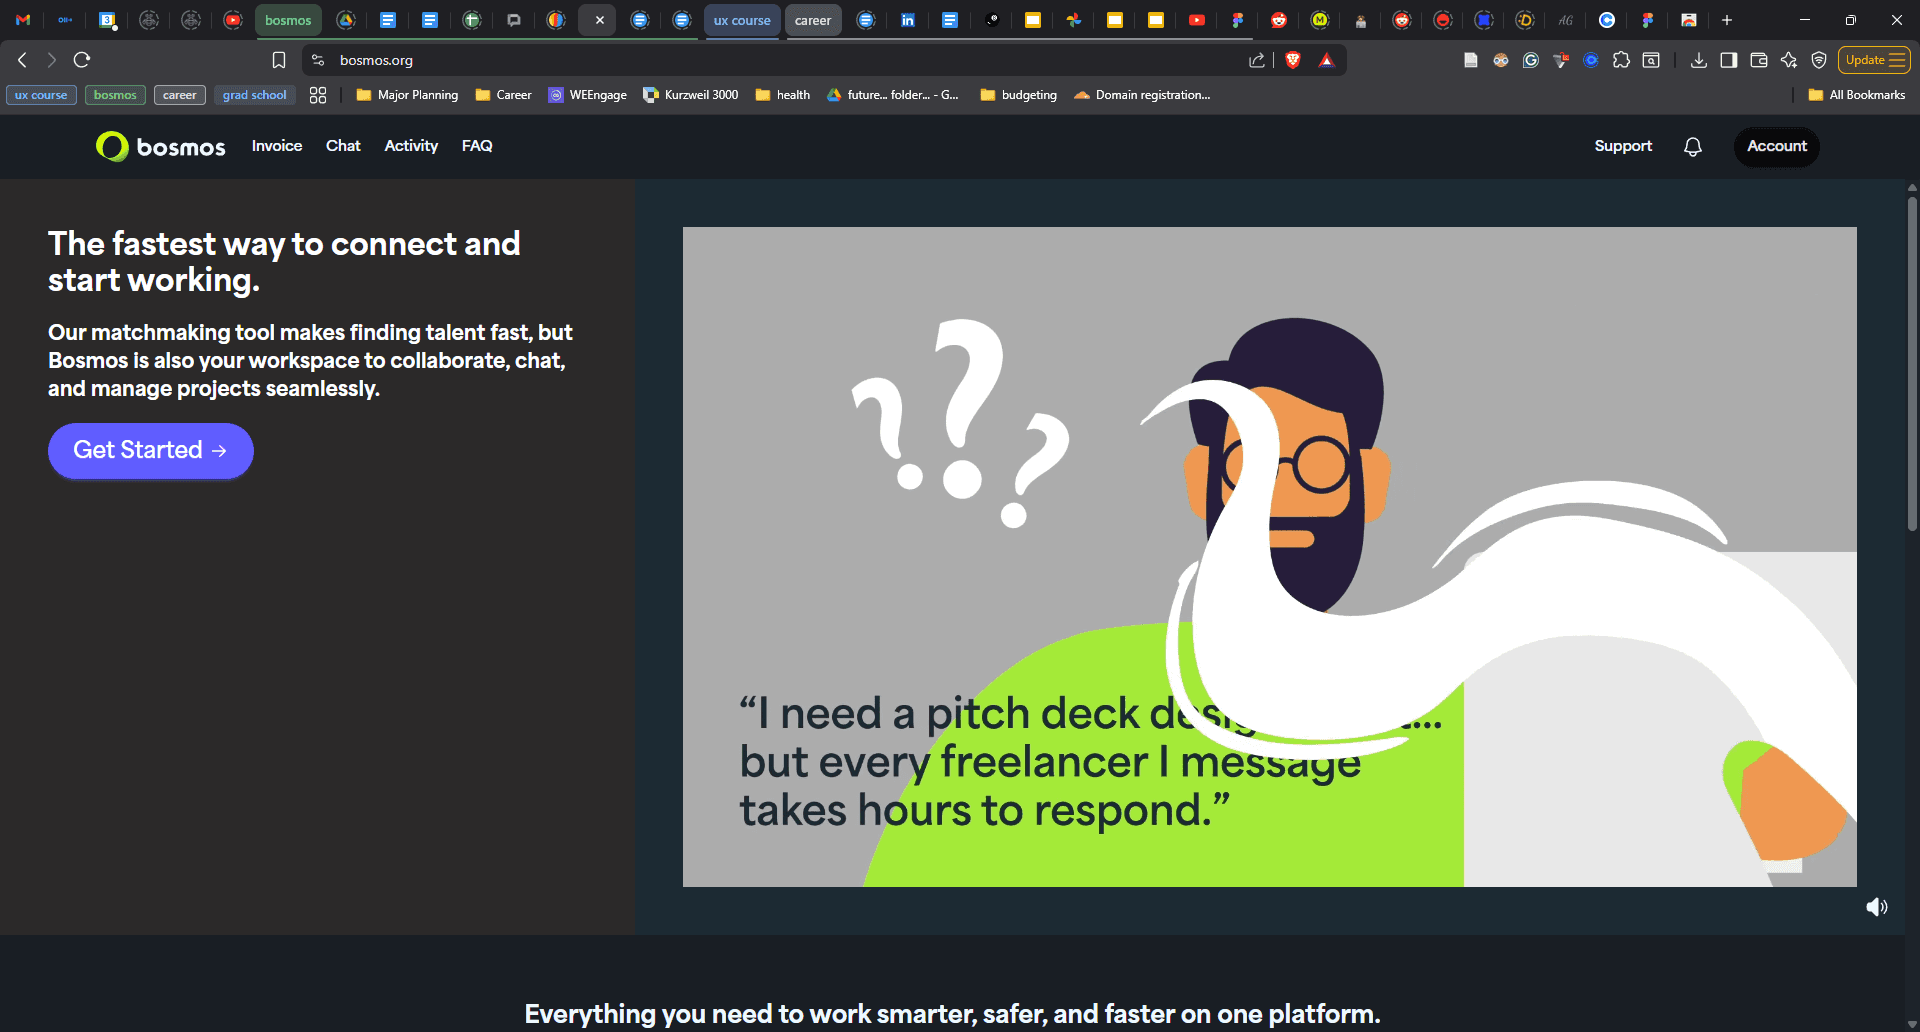Close the current tab with the X
Image resolution: width=1920 pixels, height=1032 pixels.
pyautogui.click(x=600, y=20)
